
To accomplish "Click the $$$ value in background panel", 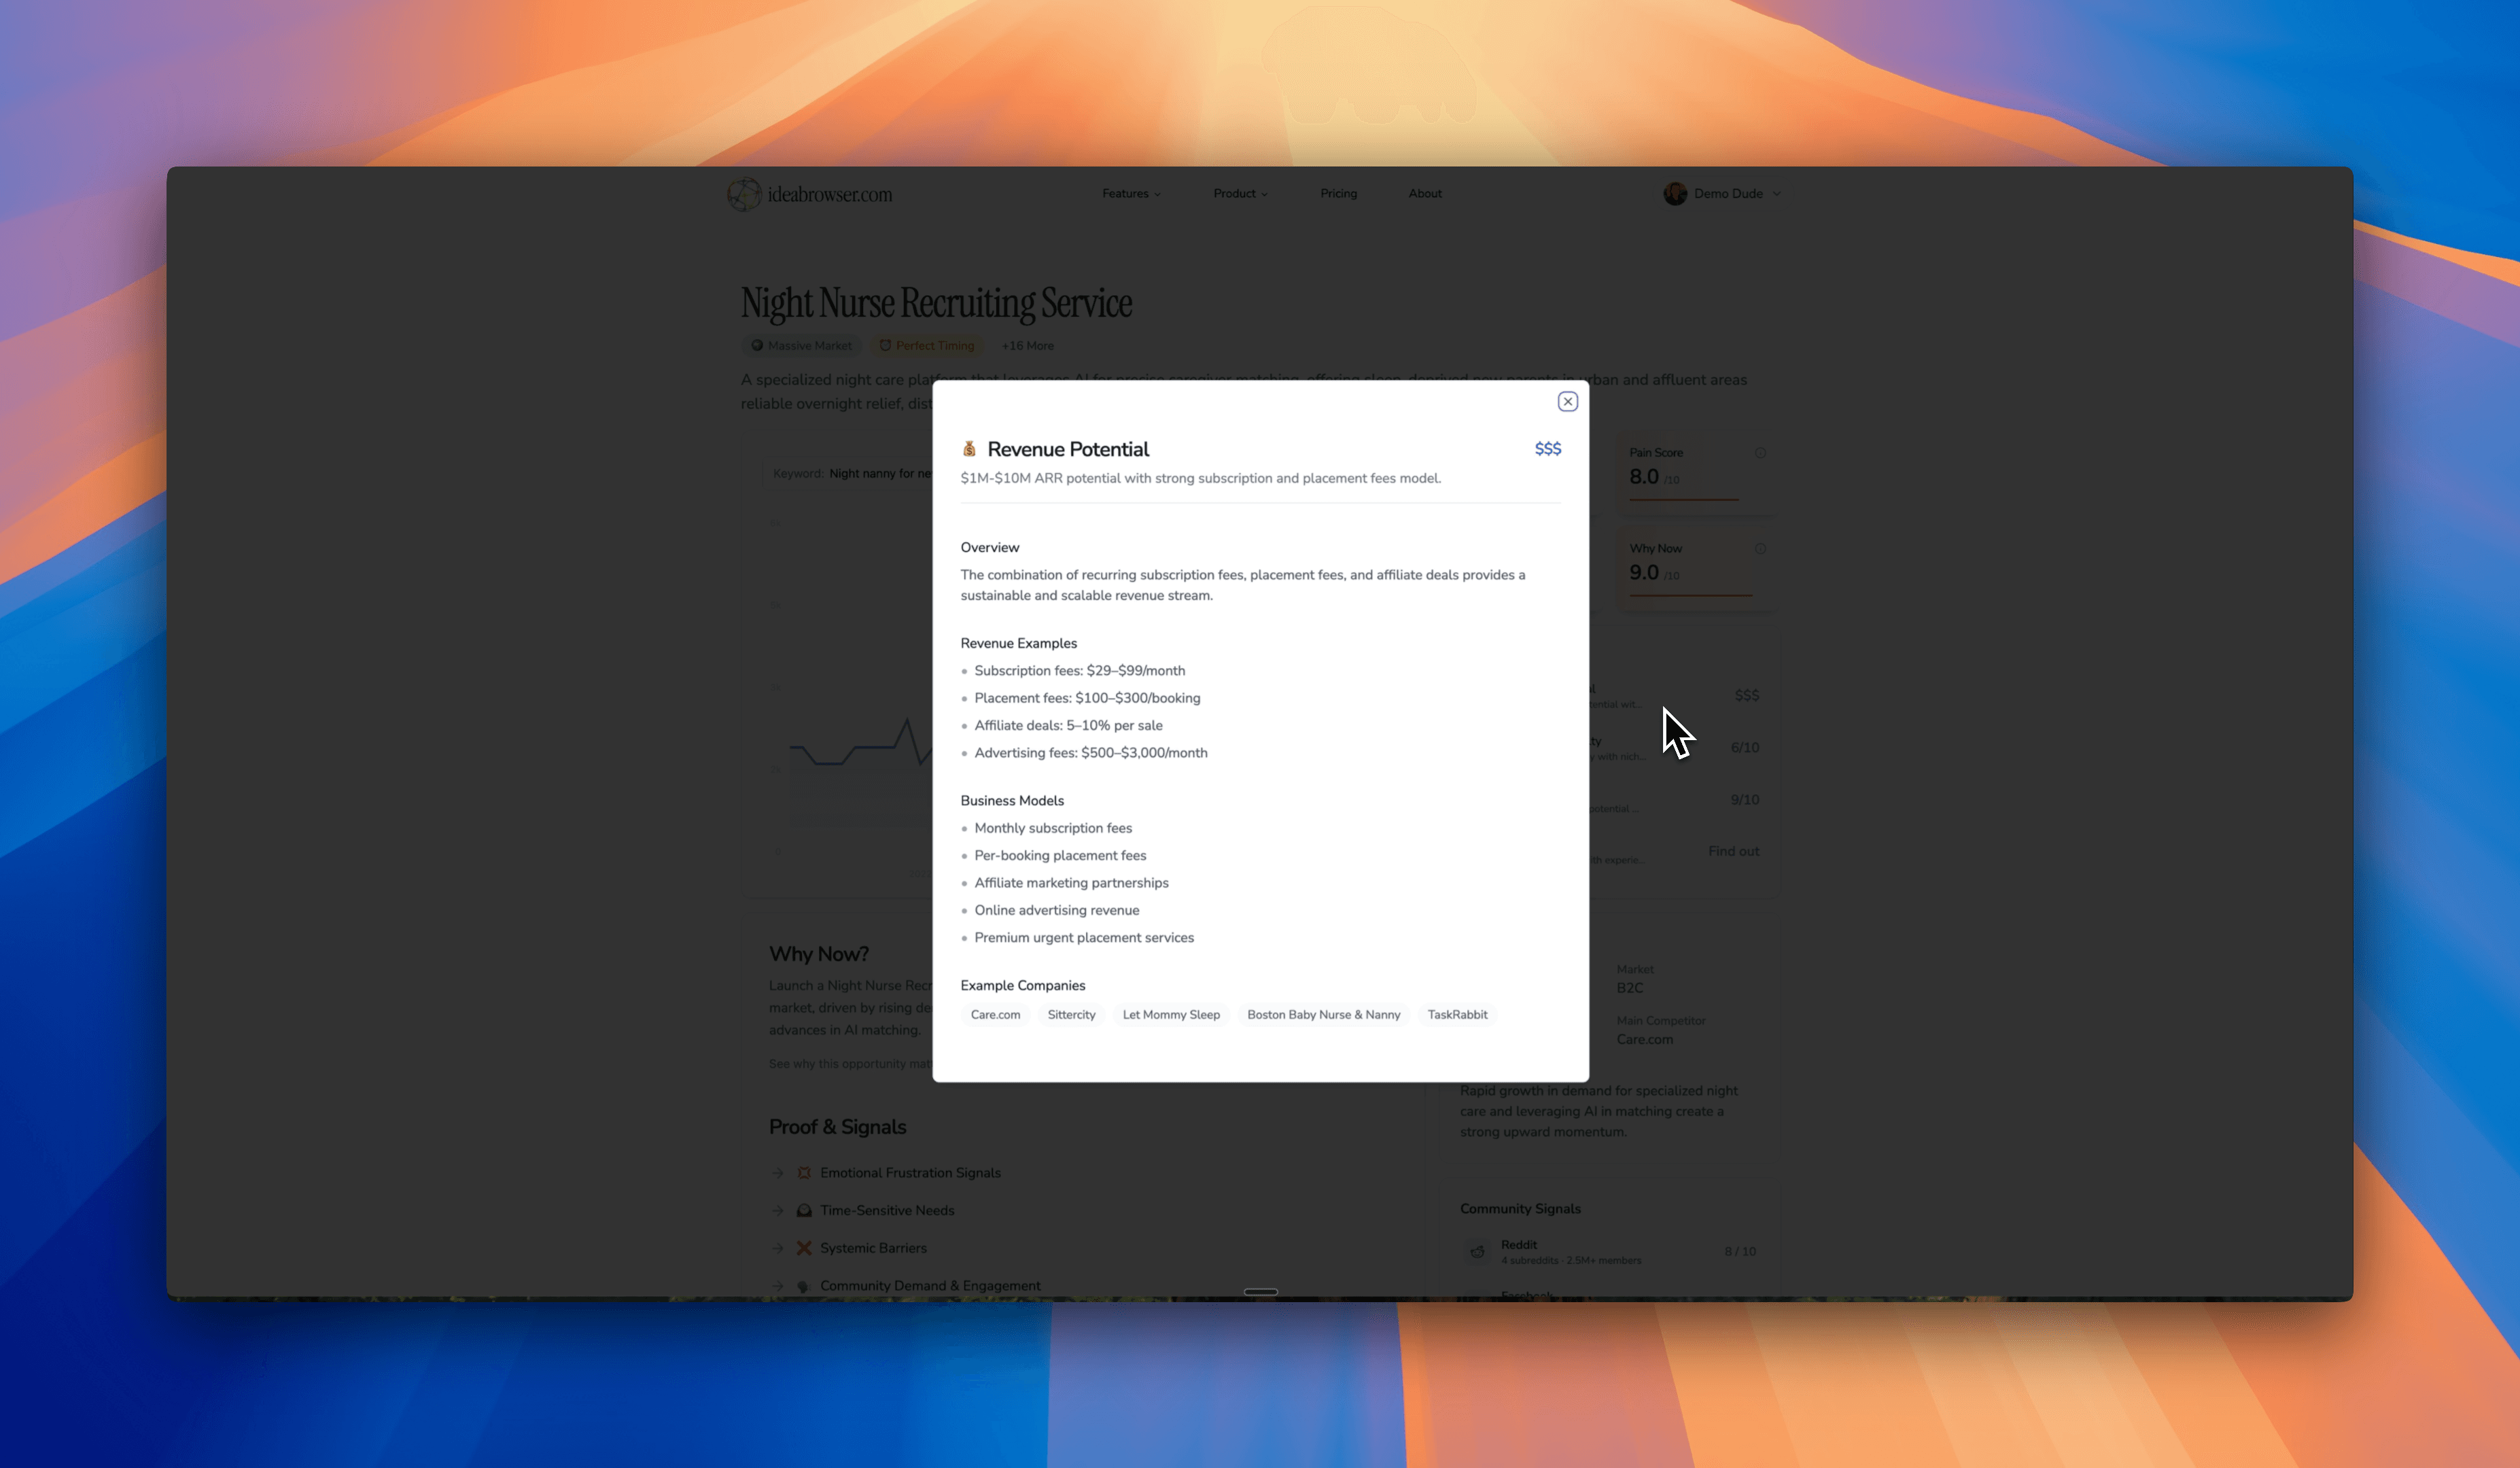I will (1746, 695).
